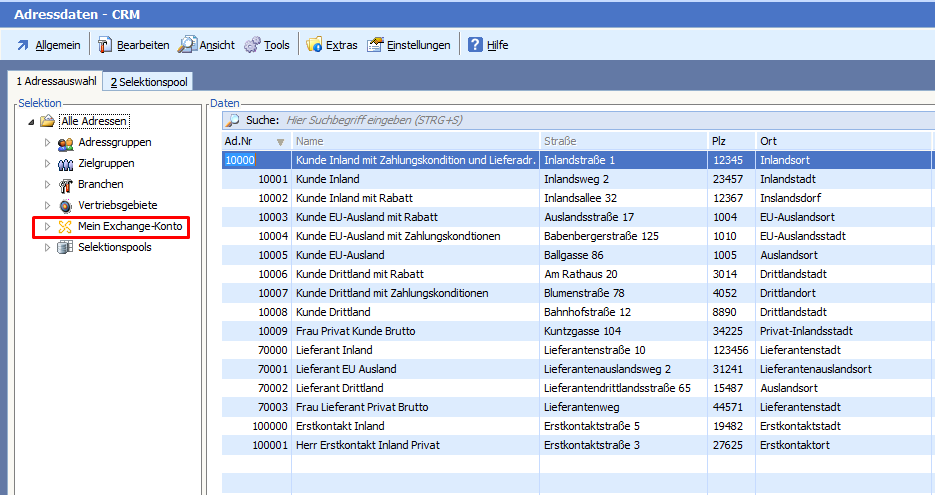The image size is (935, 495).
Task: Expand the Adressgruppen tree node
Action: tap(46, 143)
